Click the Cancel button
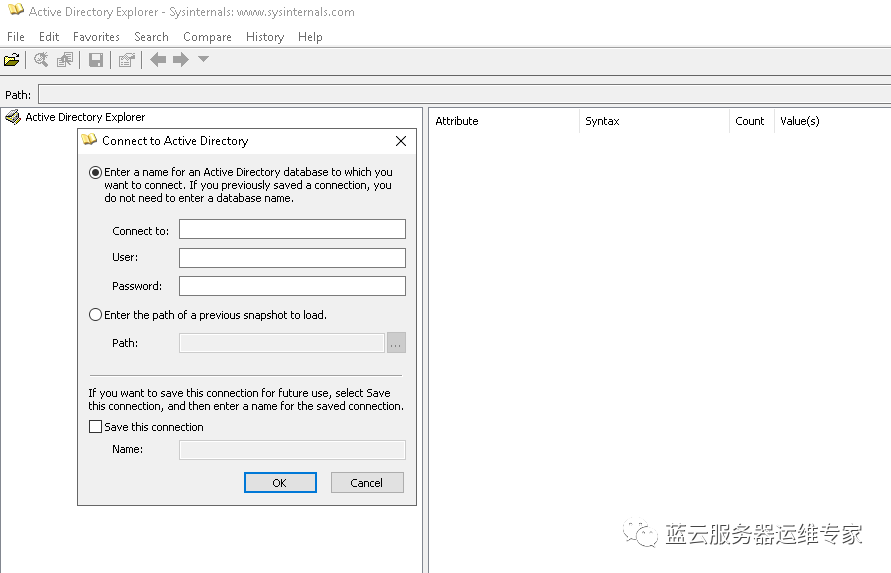 367,483
